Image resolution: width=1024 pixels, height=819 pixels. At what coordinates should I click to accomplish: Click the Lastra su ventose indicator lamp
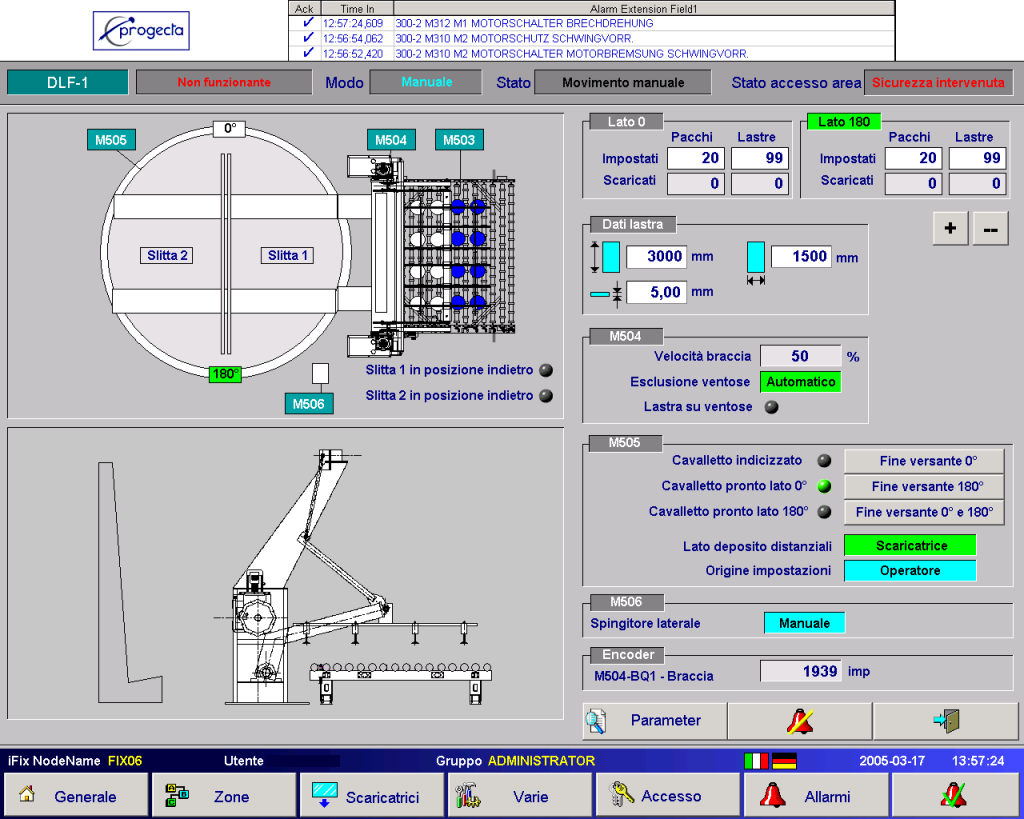pos(772,407)
